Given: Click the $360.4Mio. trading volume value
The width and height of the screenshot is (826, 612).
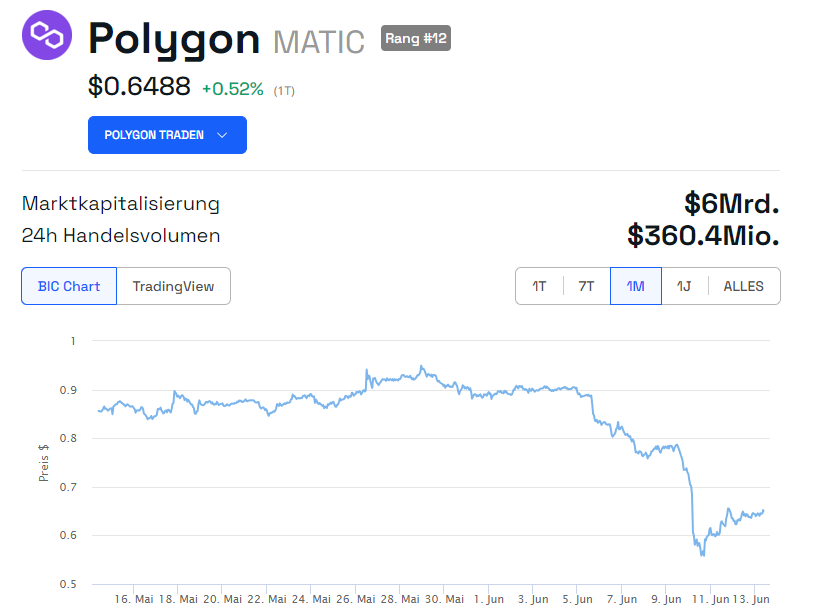Looking at the screenshot, I should [x=703, y=235].
